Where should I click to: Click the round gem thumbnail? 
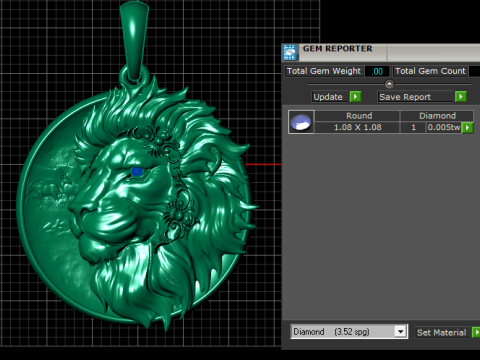click(x=301, y=122)
